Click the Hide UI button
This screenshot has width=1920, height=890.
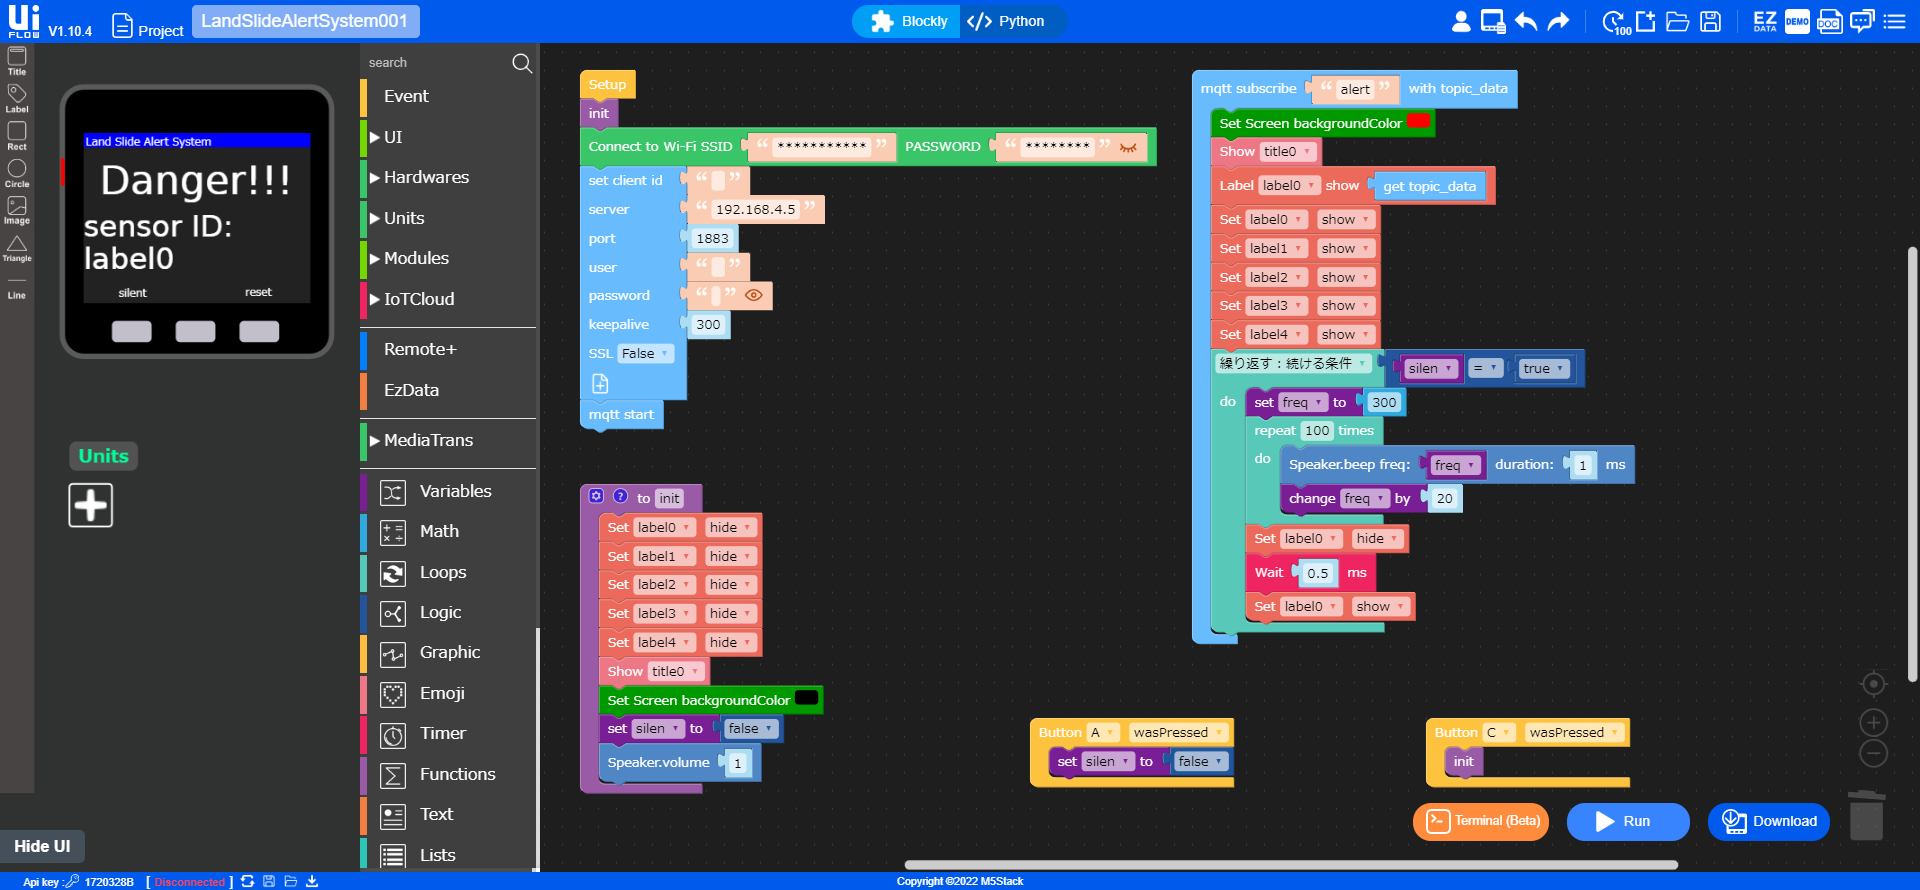(x=42, y=846)
